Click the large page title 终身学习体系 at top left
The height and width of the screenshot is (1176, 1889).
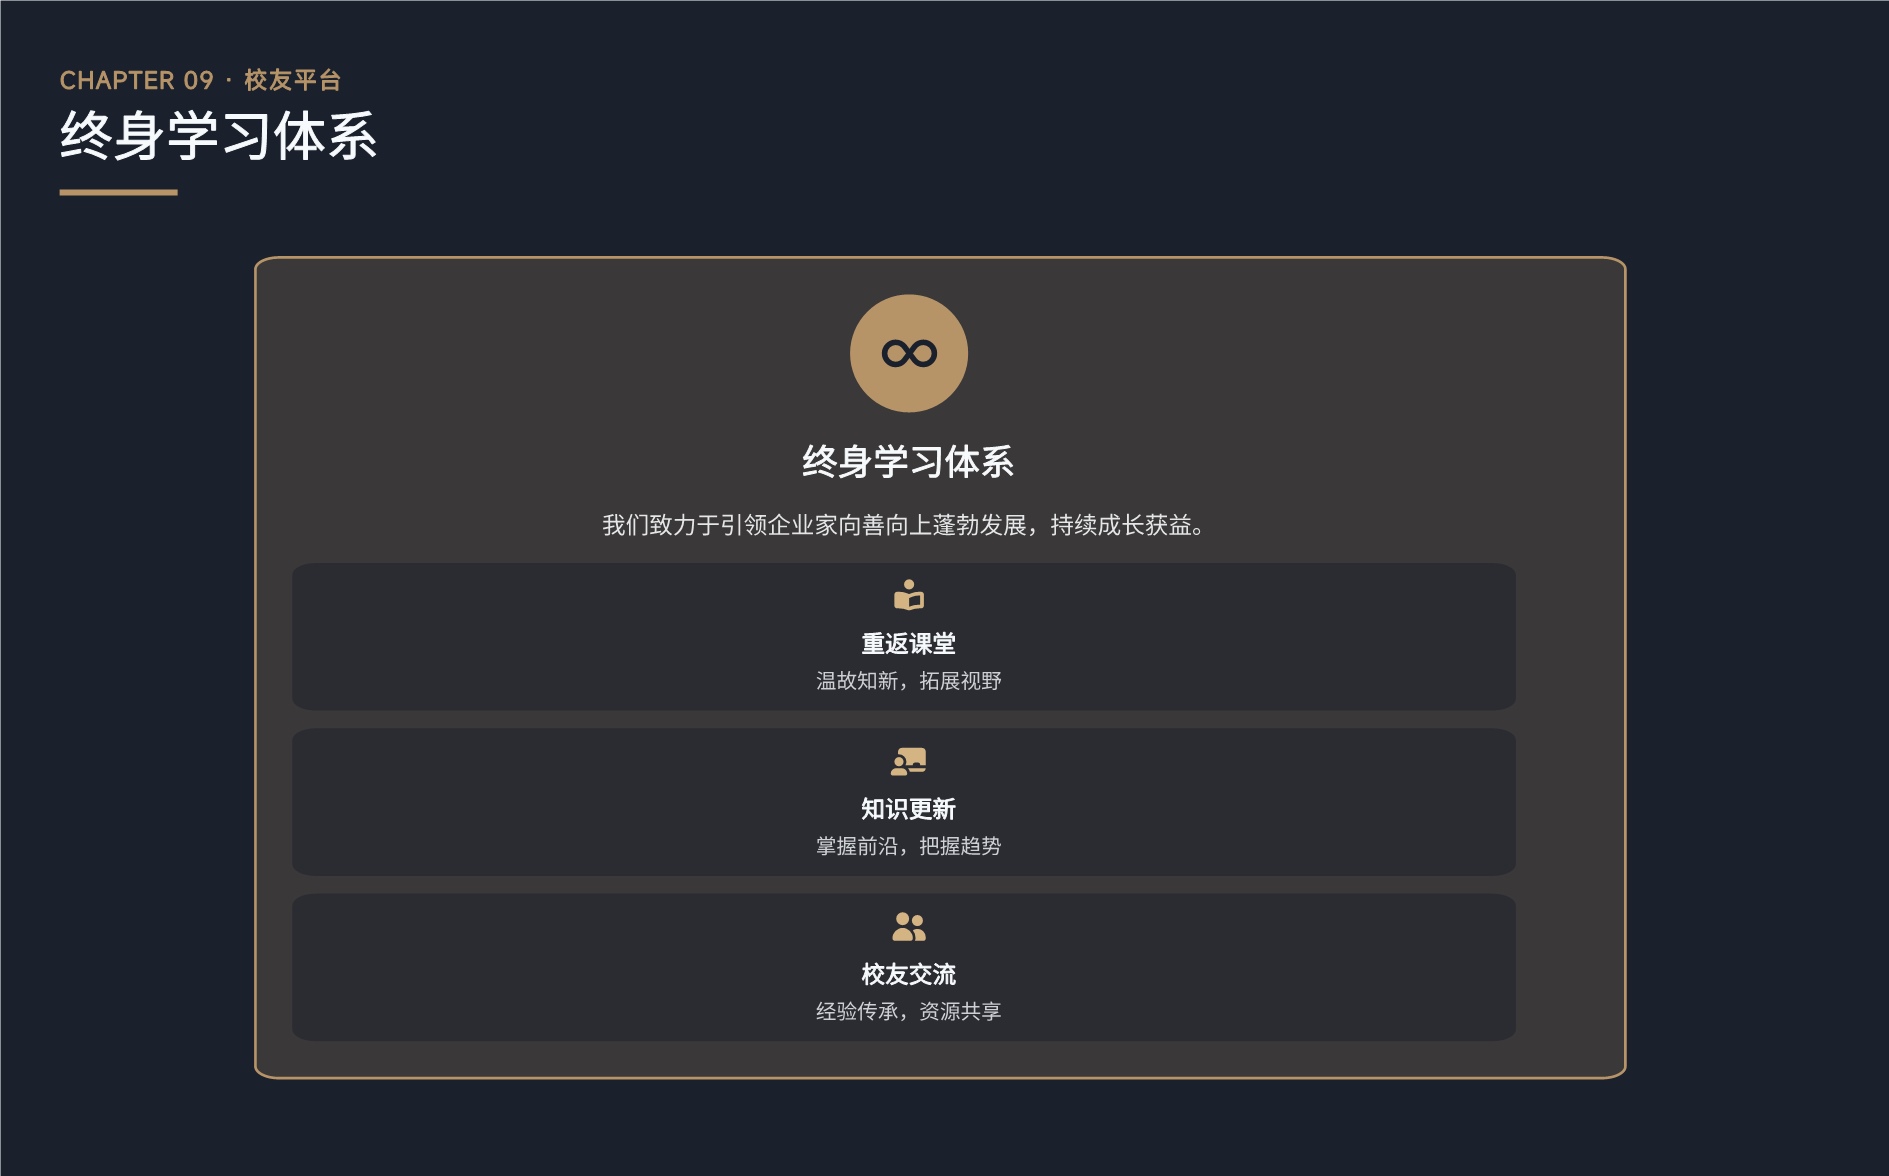tap(218, 136)
